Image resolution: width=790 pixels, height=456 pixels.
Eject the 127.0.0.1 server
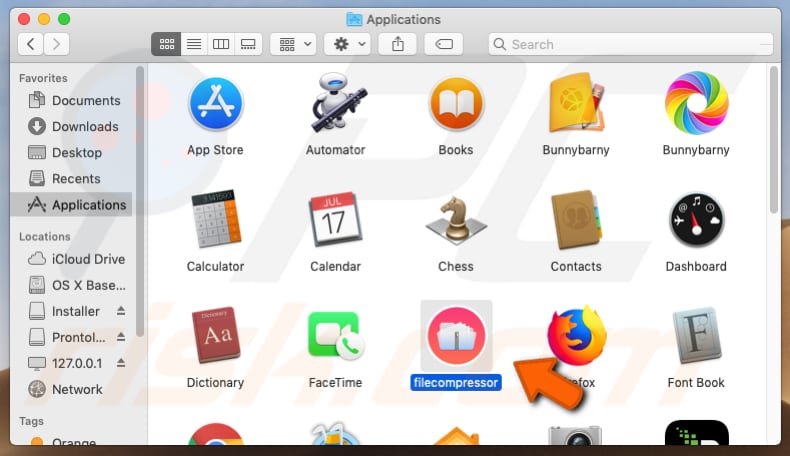[x=121, y=363]
